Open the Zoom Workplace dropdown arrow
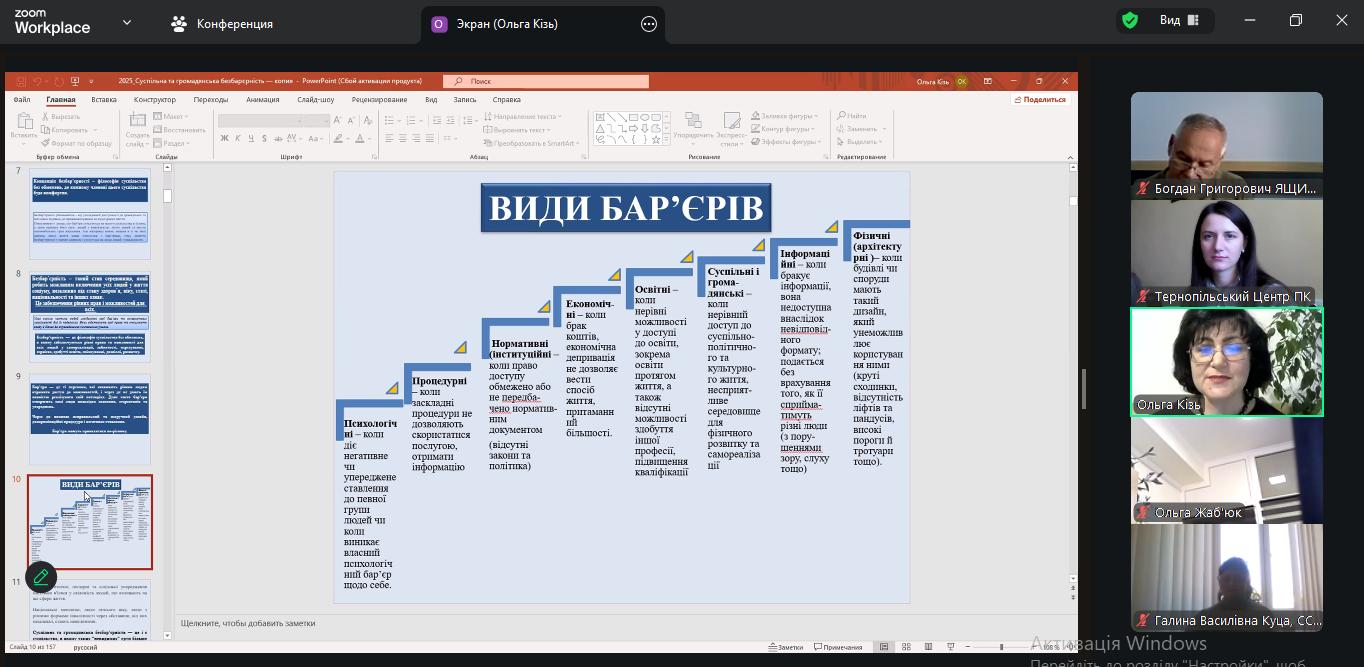Image resolution: width=1364 pixels, height=667 pixels. 127,22
